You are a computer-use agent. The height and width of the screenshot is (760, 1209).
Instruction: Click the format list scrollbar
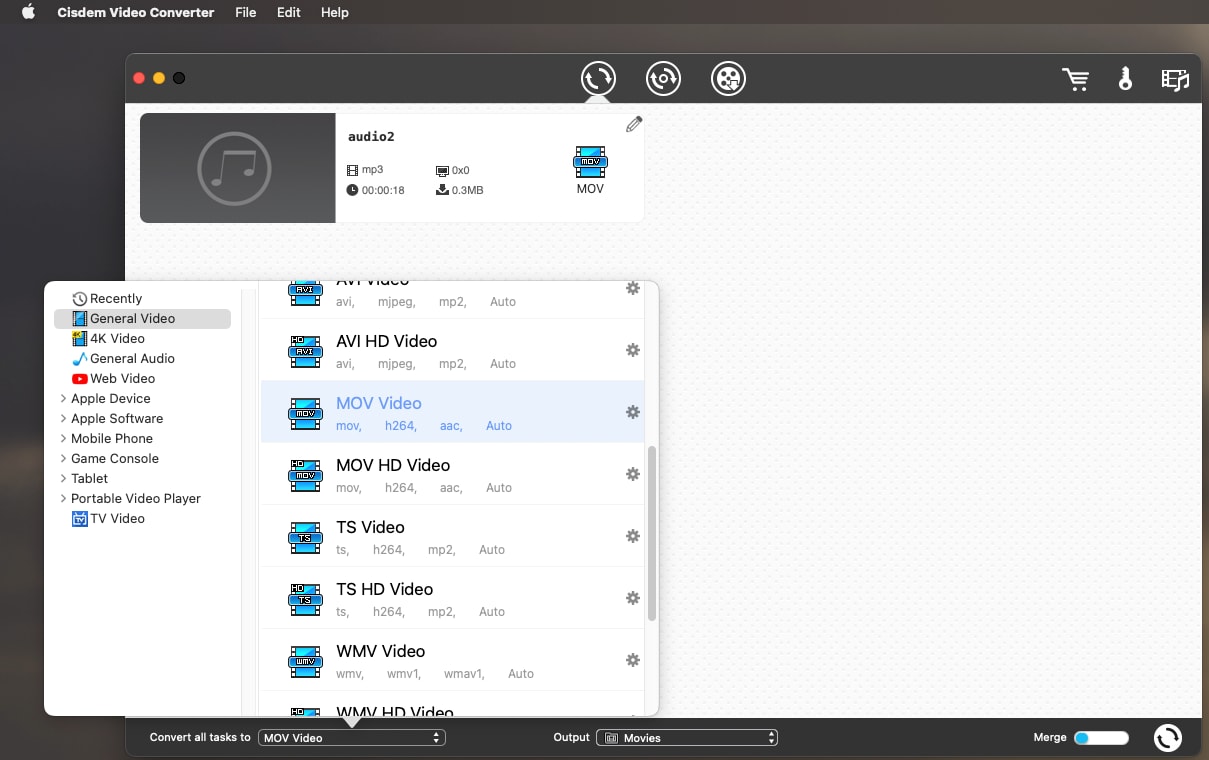[x=652, y=533]
